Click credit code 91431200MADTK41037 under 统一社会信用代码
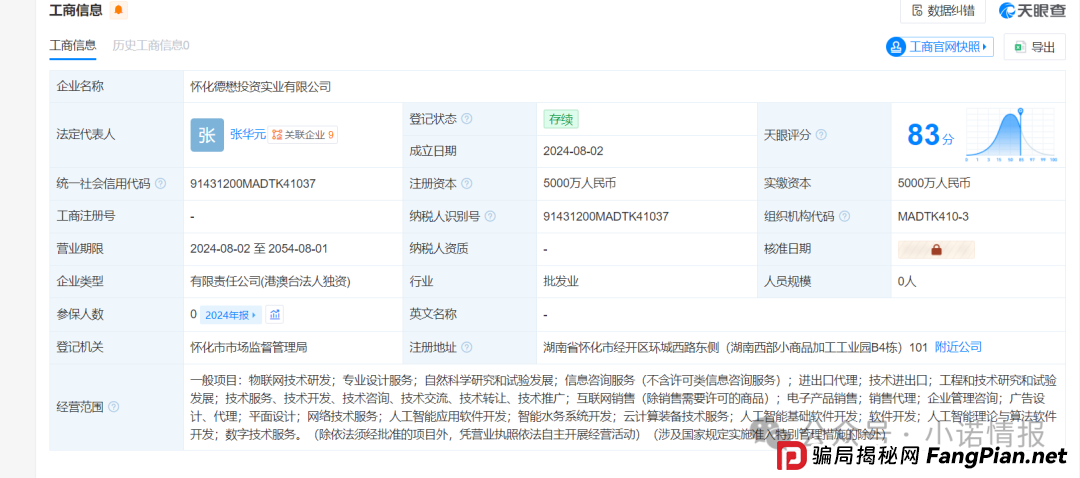 click(x=253, y=184)
